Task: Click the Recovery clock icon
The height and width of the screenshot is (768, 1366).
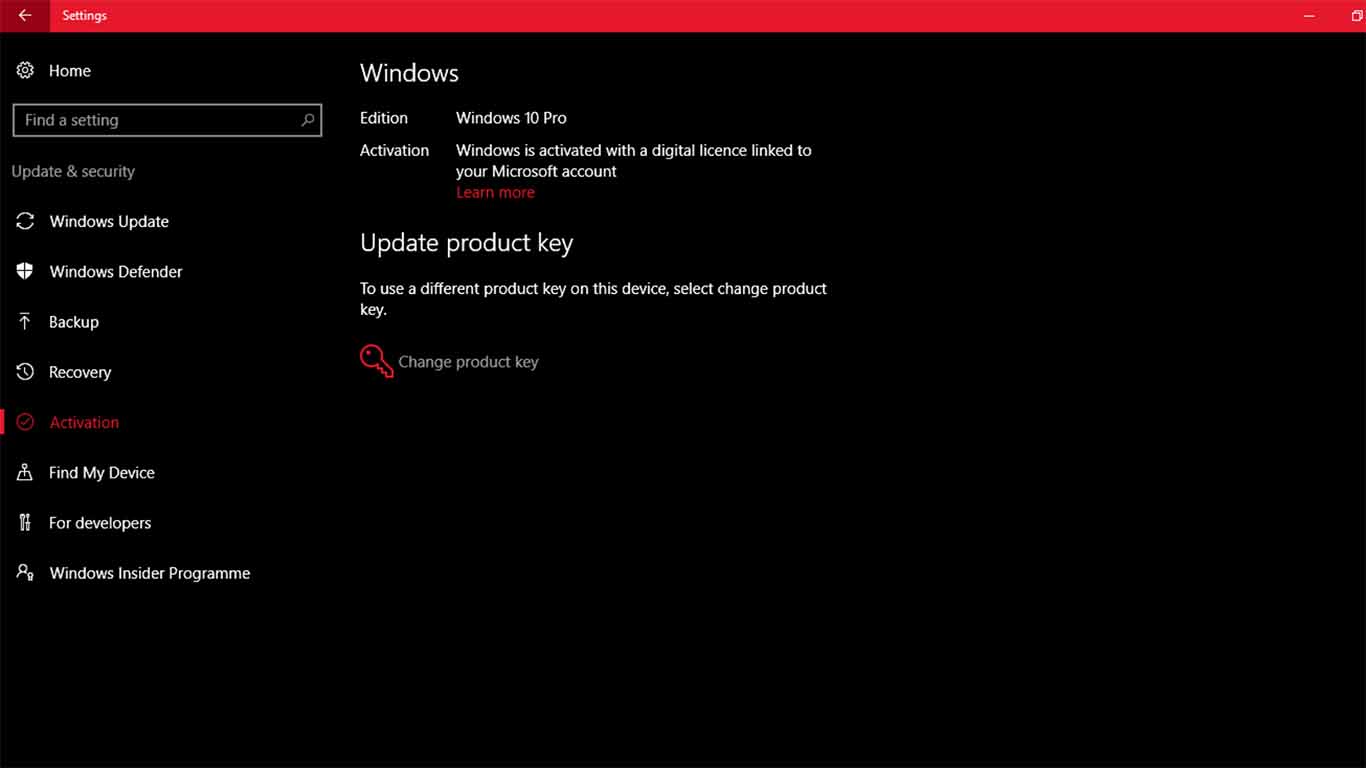Action: (25, 372)
